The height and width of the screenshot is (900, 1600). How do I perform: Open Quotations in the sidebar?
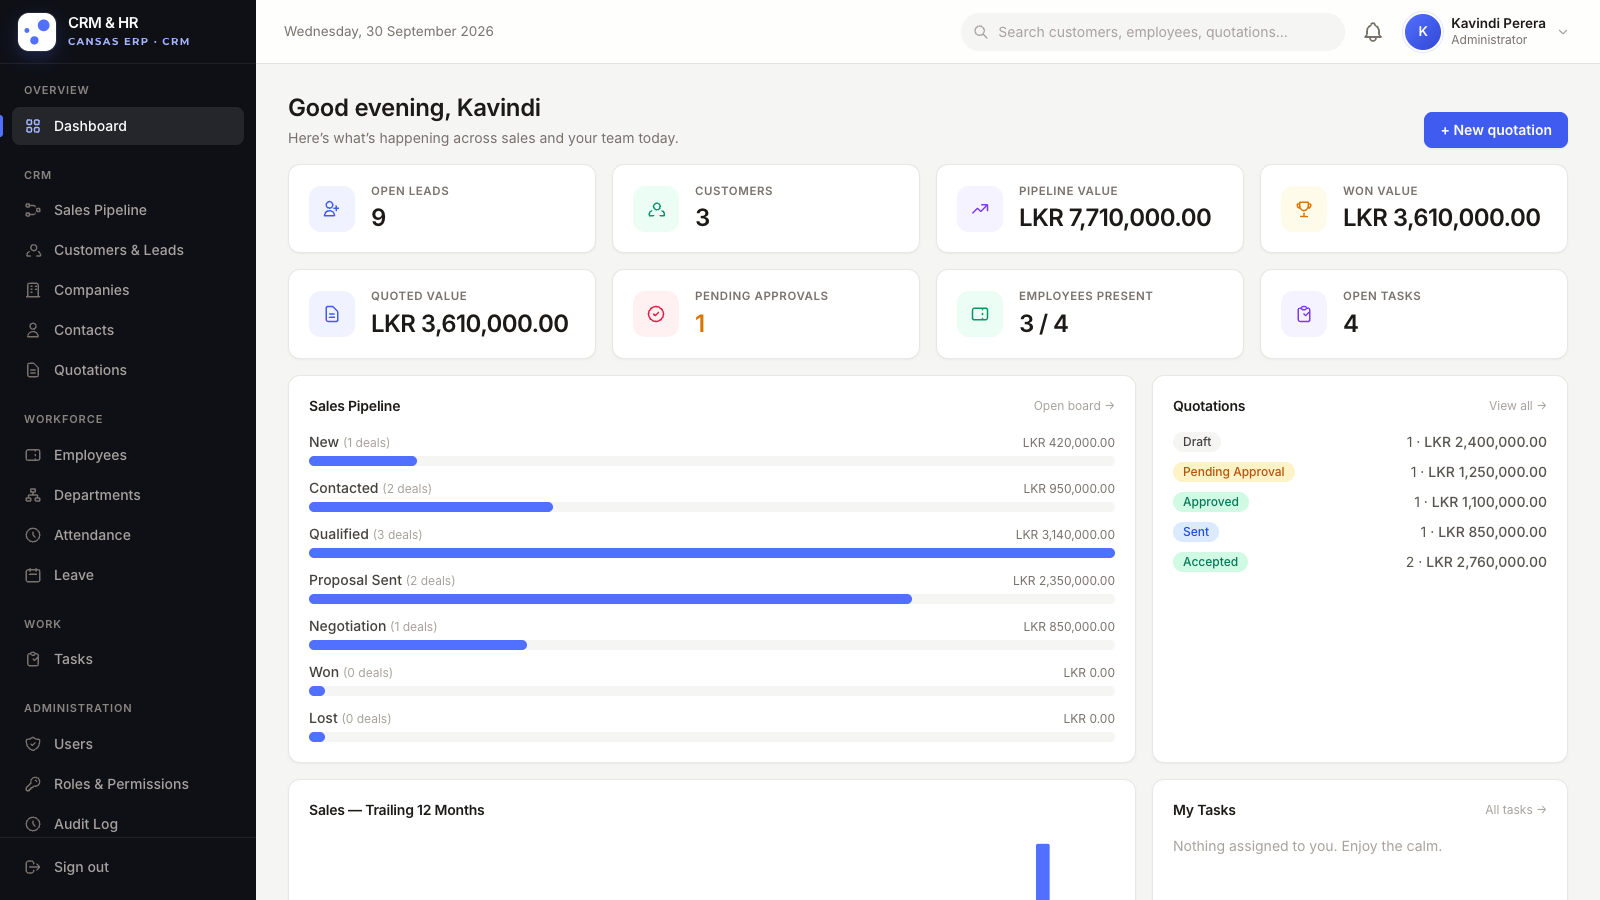[128, 370]
